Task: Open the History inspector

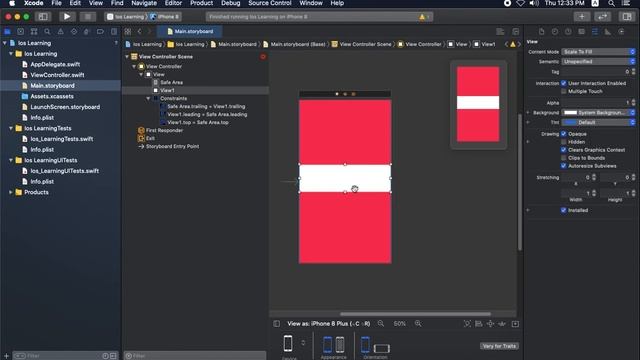Action: point(555,32)
